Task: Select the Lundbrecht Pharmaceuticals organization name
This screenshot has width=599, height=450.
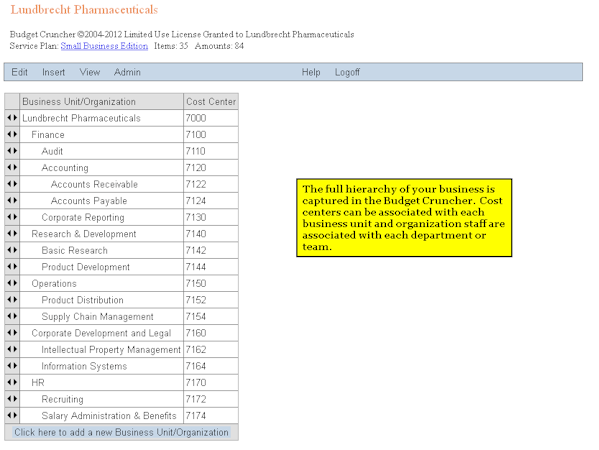Action: (x=81, y=118)
